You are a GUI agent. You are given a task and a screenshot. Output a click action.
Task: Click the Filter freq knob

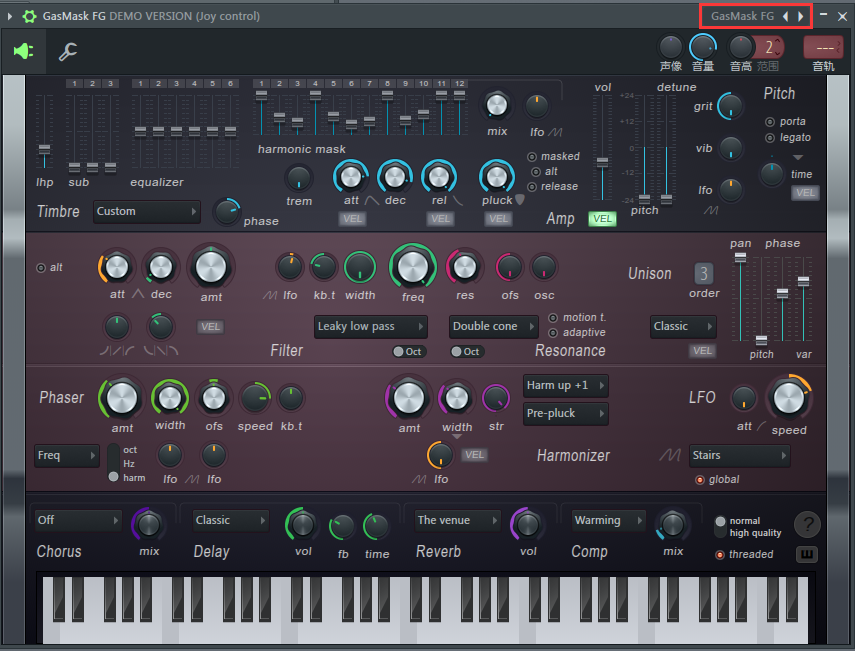(413, 267)
